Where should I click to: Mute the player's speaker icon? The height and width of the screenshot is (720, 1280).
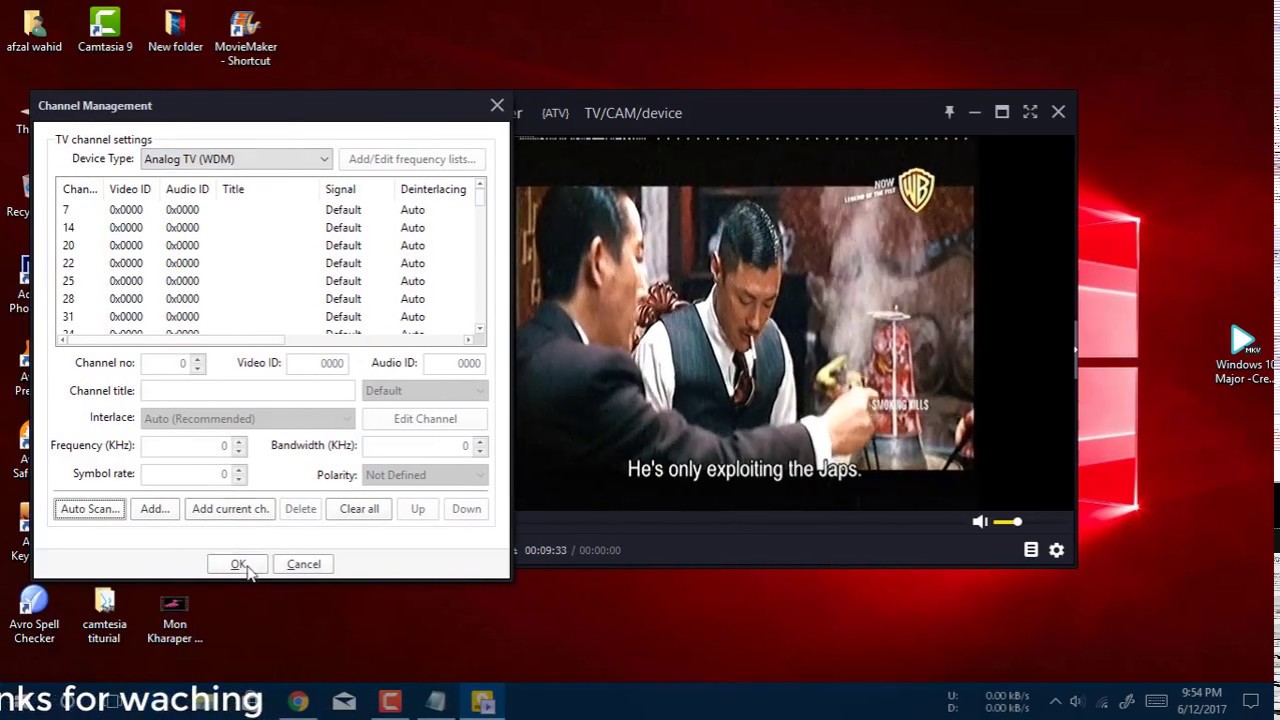coord(980,521)
